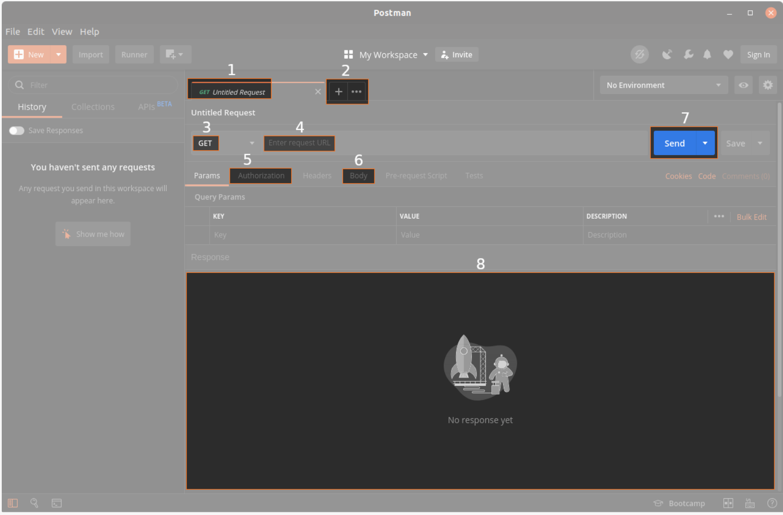Switch to the Tests tab
Image resolution: width=783 pixels, height=515 pixels.
pyautogui.click(x=474, y=176)
